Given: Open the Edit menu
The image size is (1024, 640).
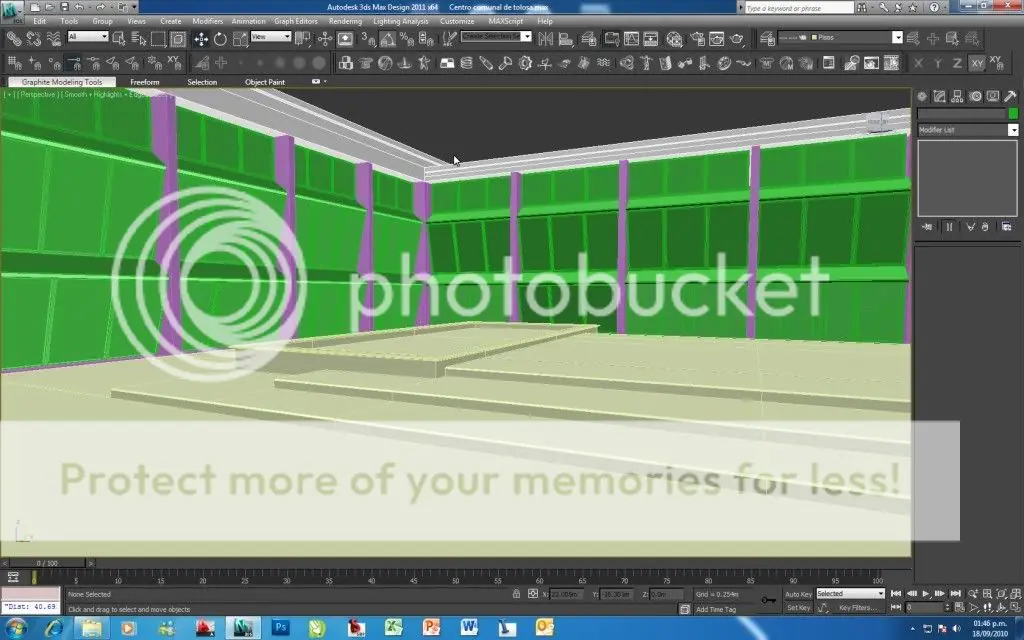Looking at the screenshot, I should click(x=40, y=21).
